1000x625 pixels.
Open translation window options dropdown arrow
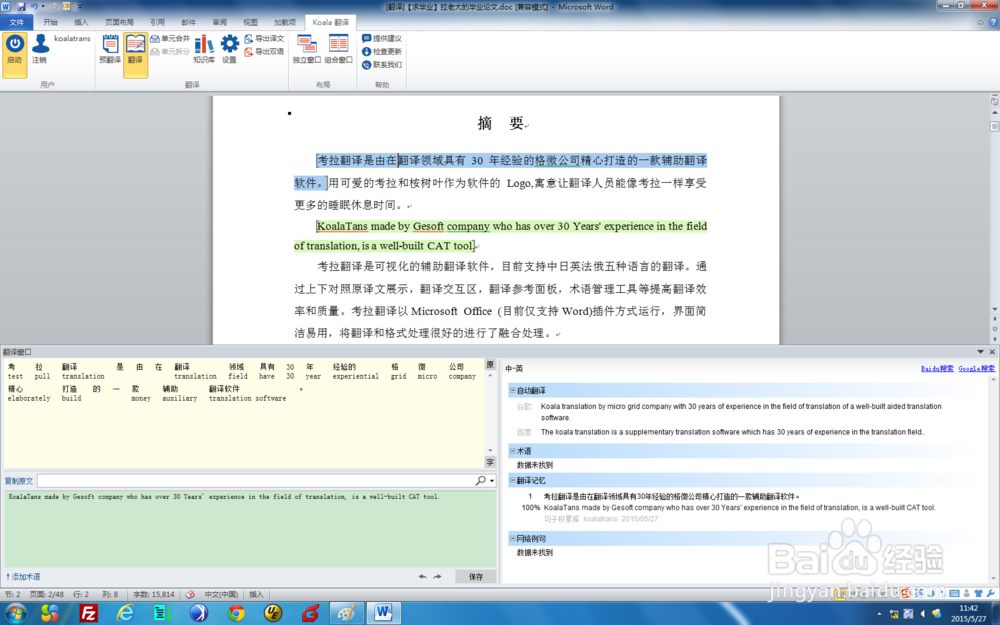tap(980, 352)
